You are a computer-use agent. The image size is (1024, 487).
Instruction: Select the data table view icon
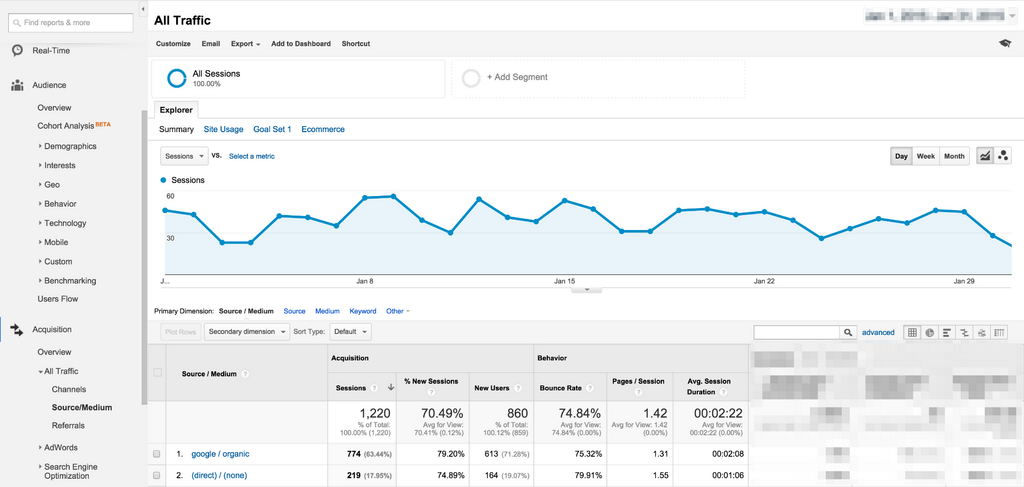912,332
